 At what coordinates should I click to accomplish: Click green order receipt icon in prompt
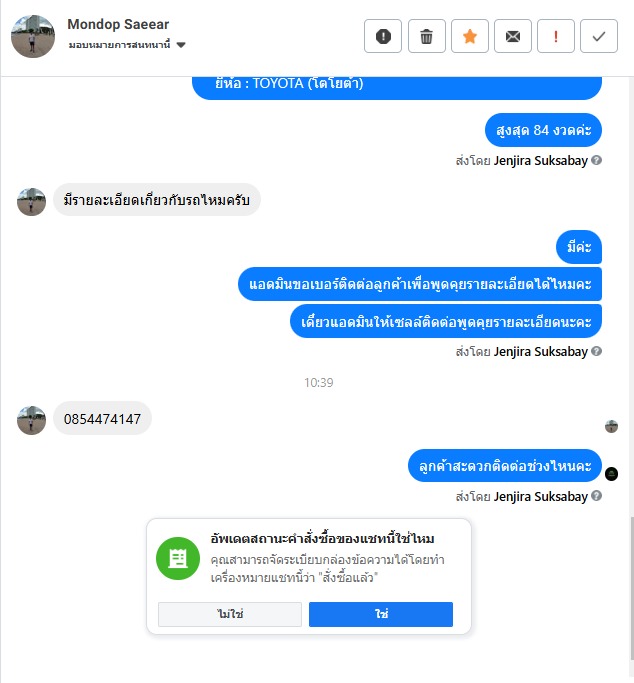point(178,558)
